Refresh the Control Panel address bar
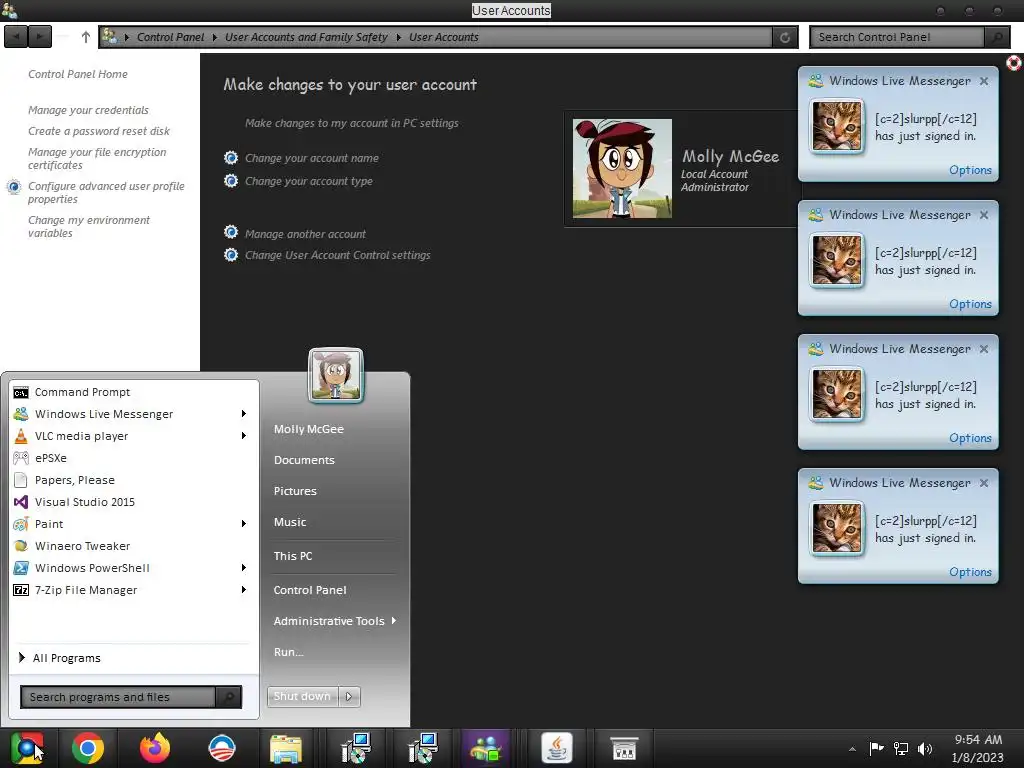 click(x=785, y=37)
